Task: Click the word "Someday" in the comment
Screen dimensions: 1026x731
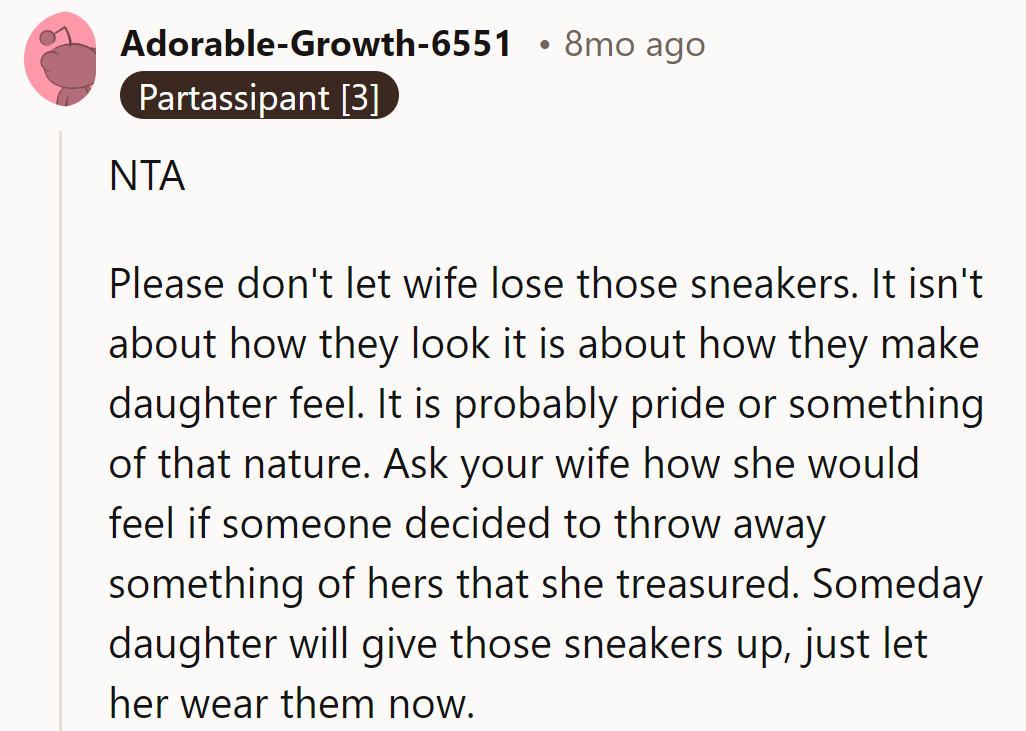Action: [x=897, y=585]
